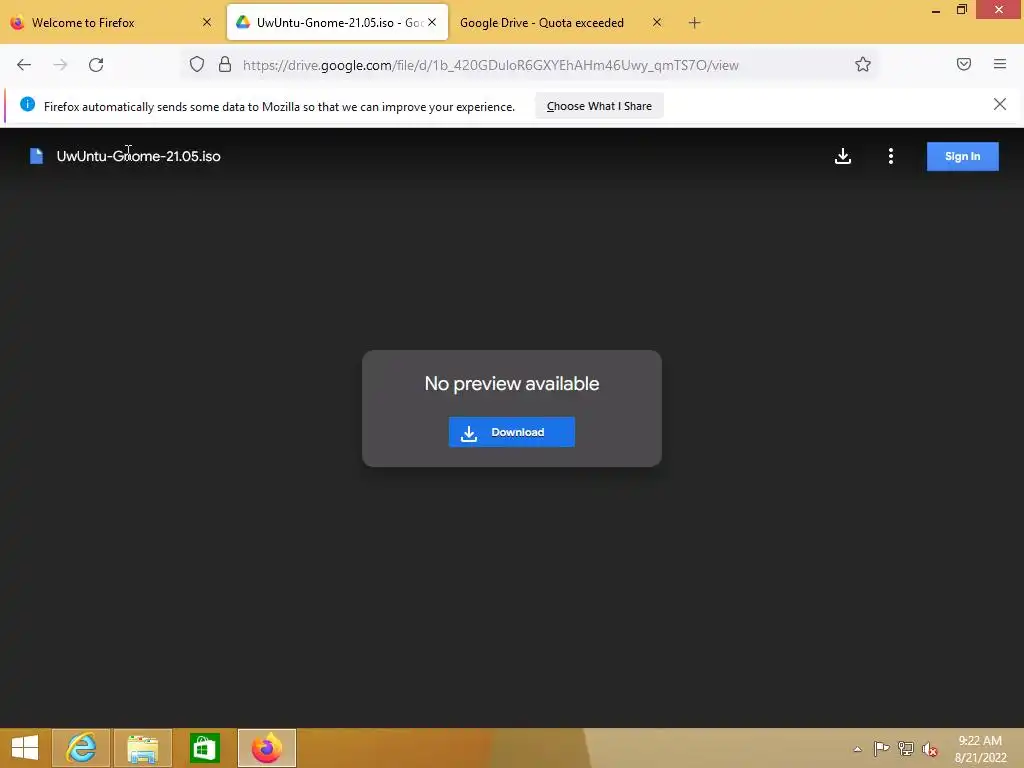Image resolution: width=1024 pixels, height=768 pixels.
Task: Save page to Pocket
Action: click(x=963, y=64)
